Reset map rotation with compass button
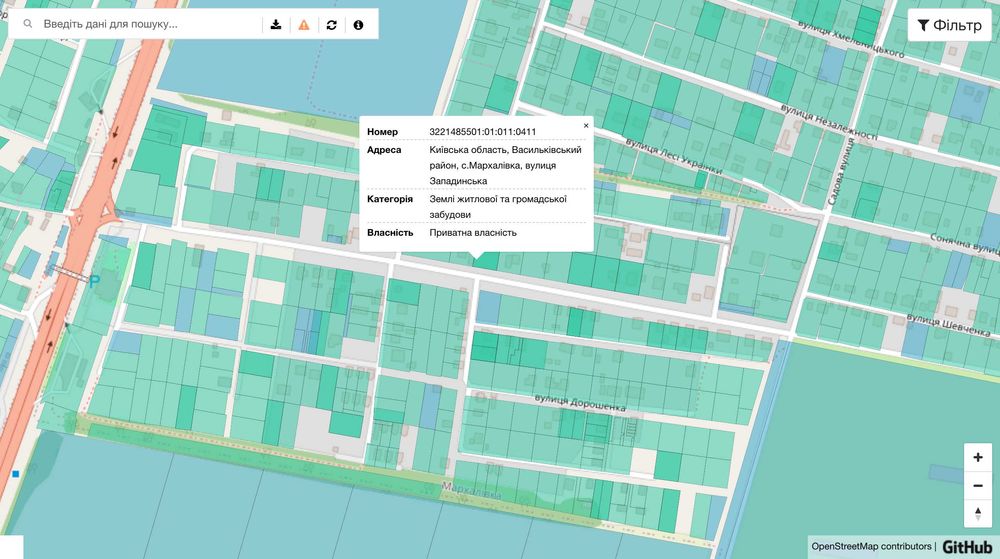This screenshot has height=559, width=1000. 978,513
